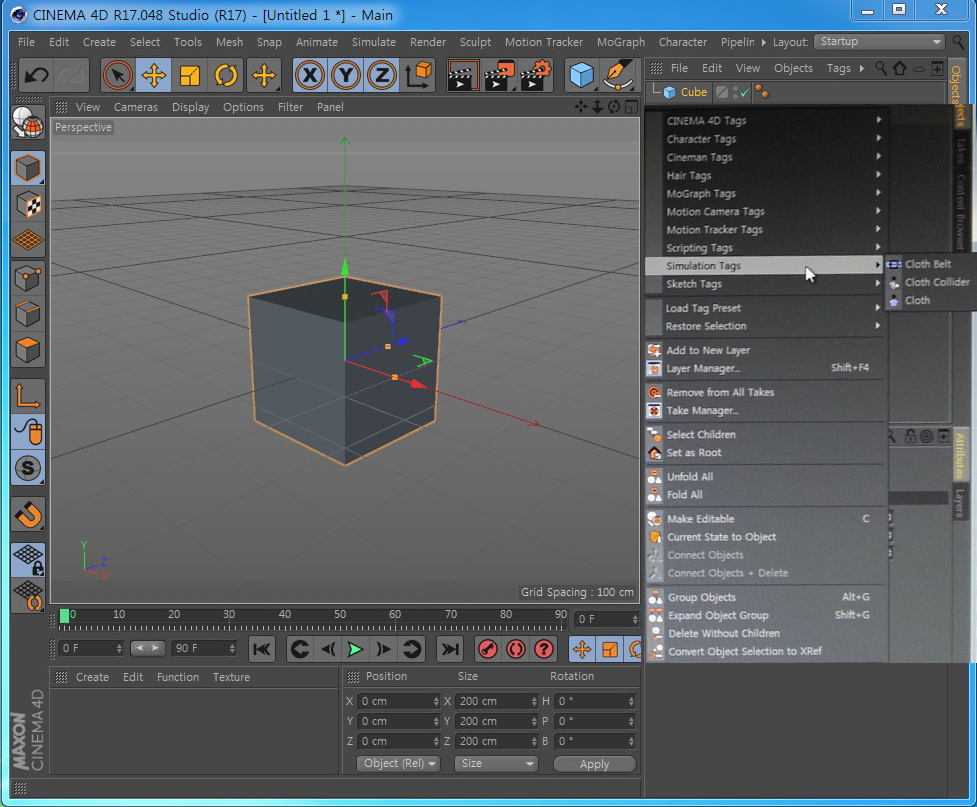
Task: Click the Group Objects menu entry
Action: click(765, 597)
